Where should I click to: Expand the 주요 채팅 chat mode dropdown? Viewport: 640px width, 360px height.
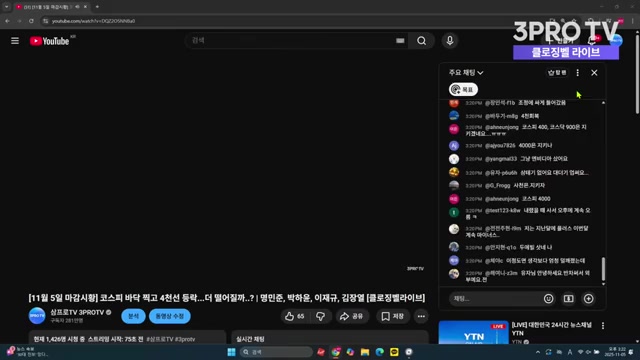(466, 73)
